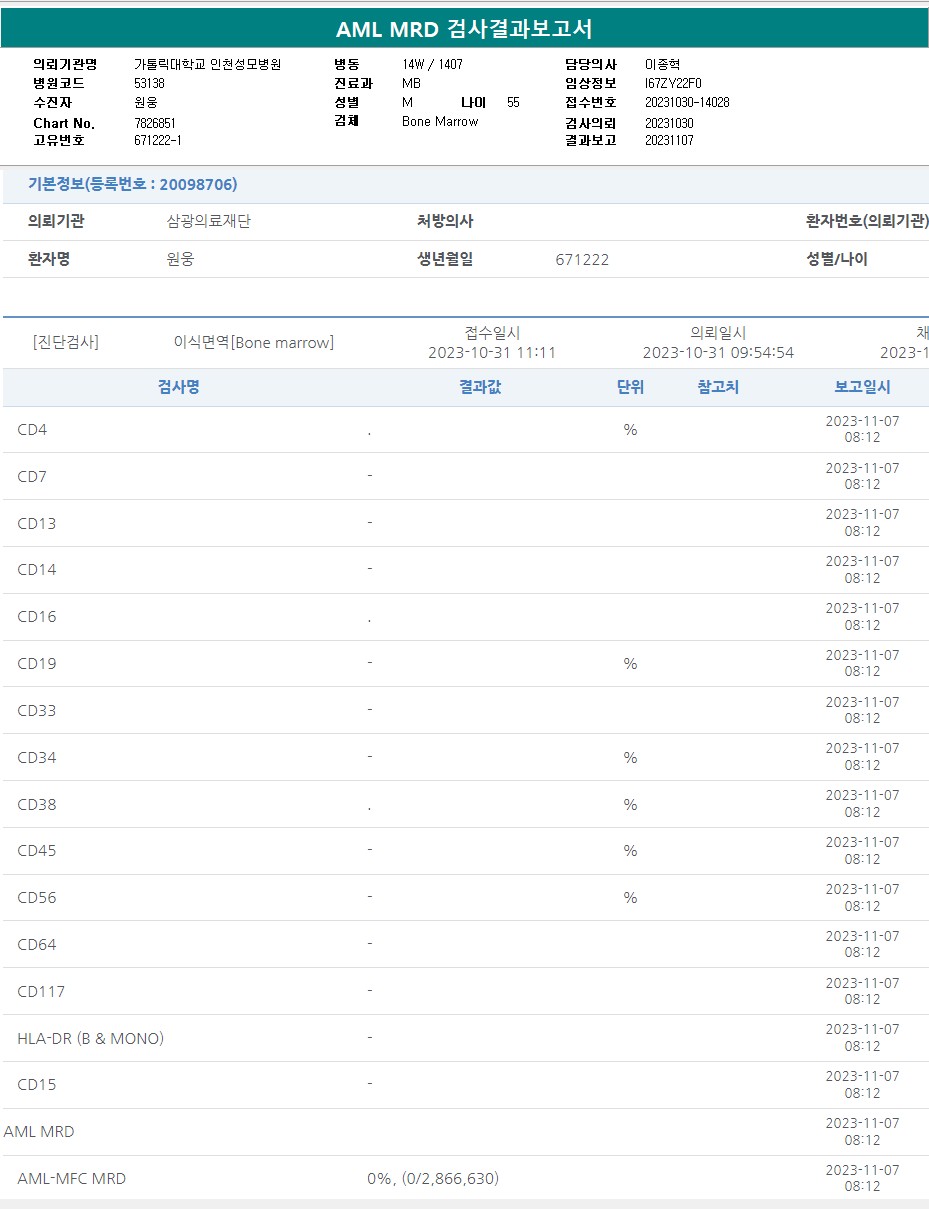Click result report date 20231107
Viewport: 929px width, 1209px height.
(x=669, y=141)
